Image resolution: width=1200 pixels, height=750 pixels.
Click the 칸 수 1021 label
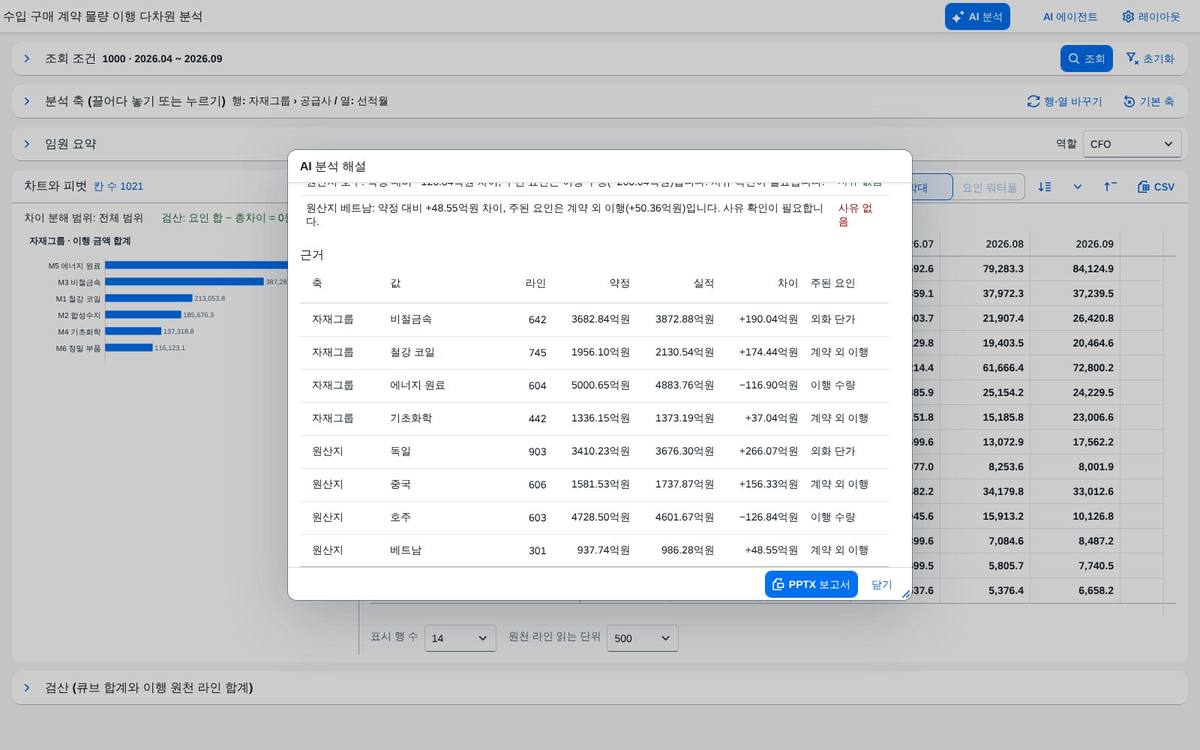pyautogui.click(x=118, y=187)
